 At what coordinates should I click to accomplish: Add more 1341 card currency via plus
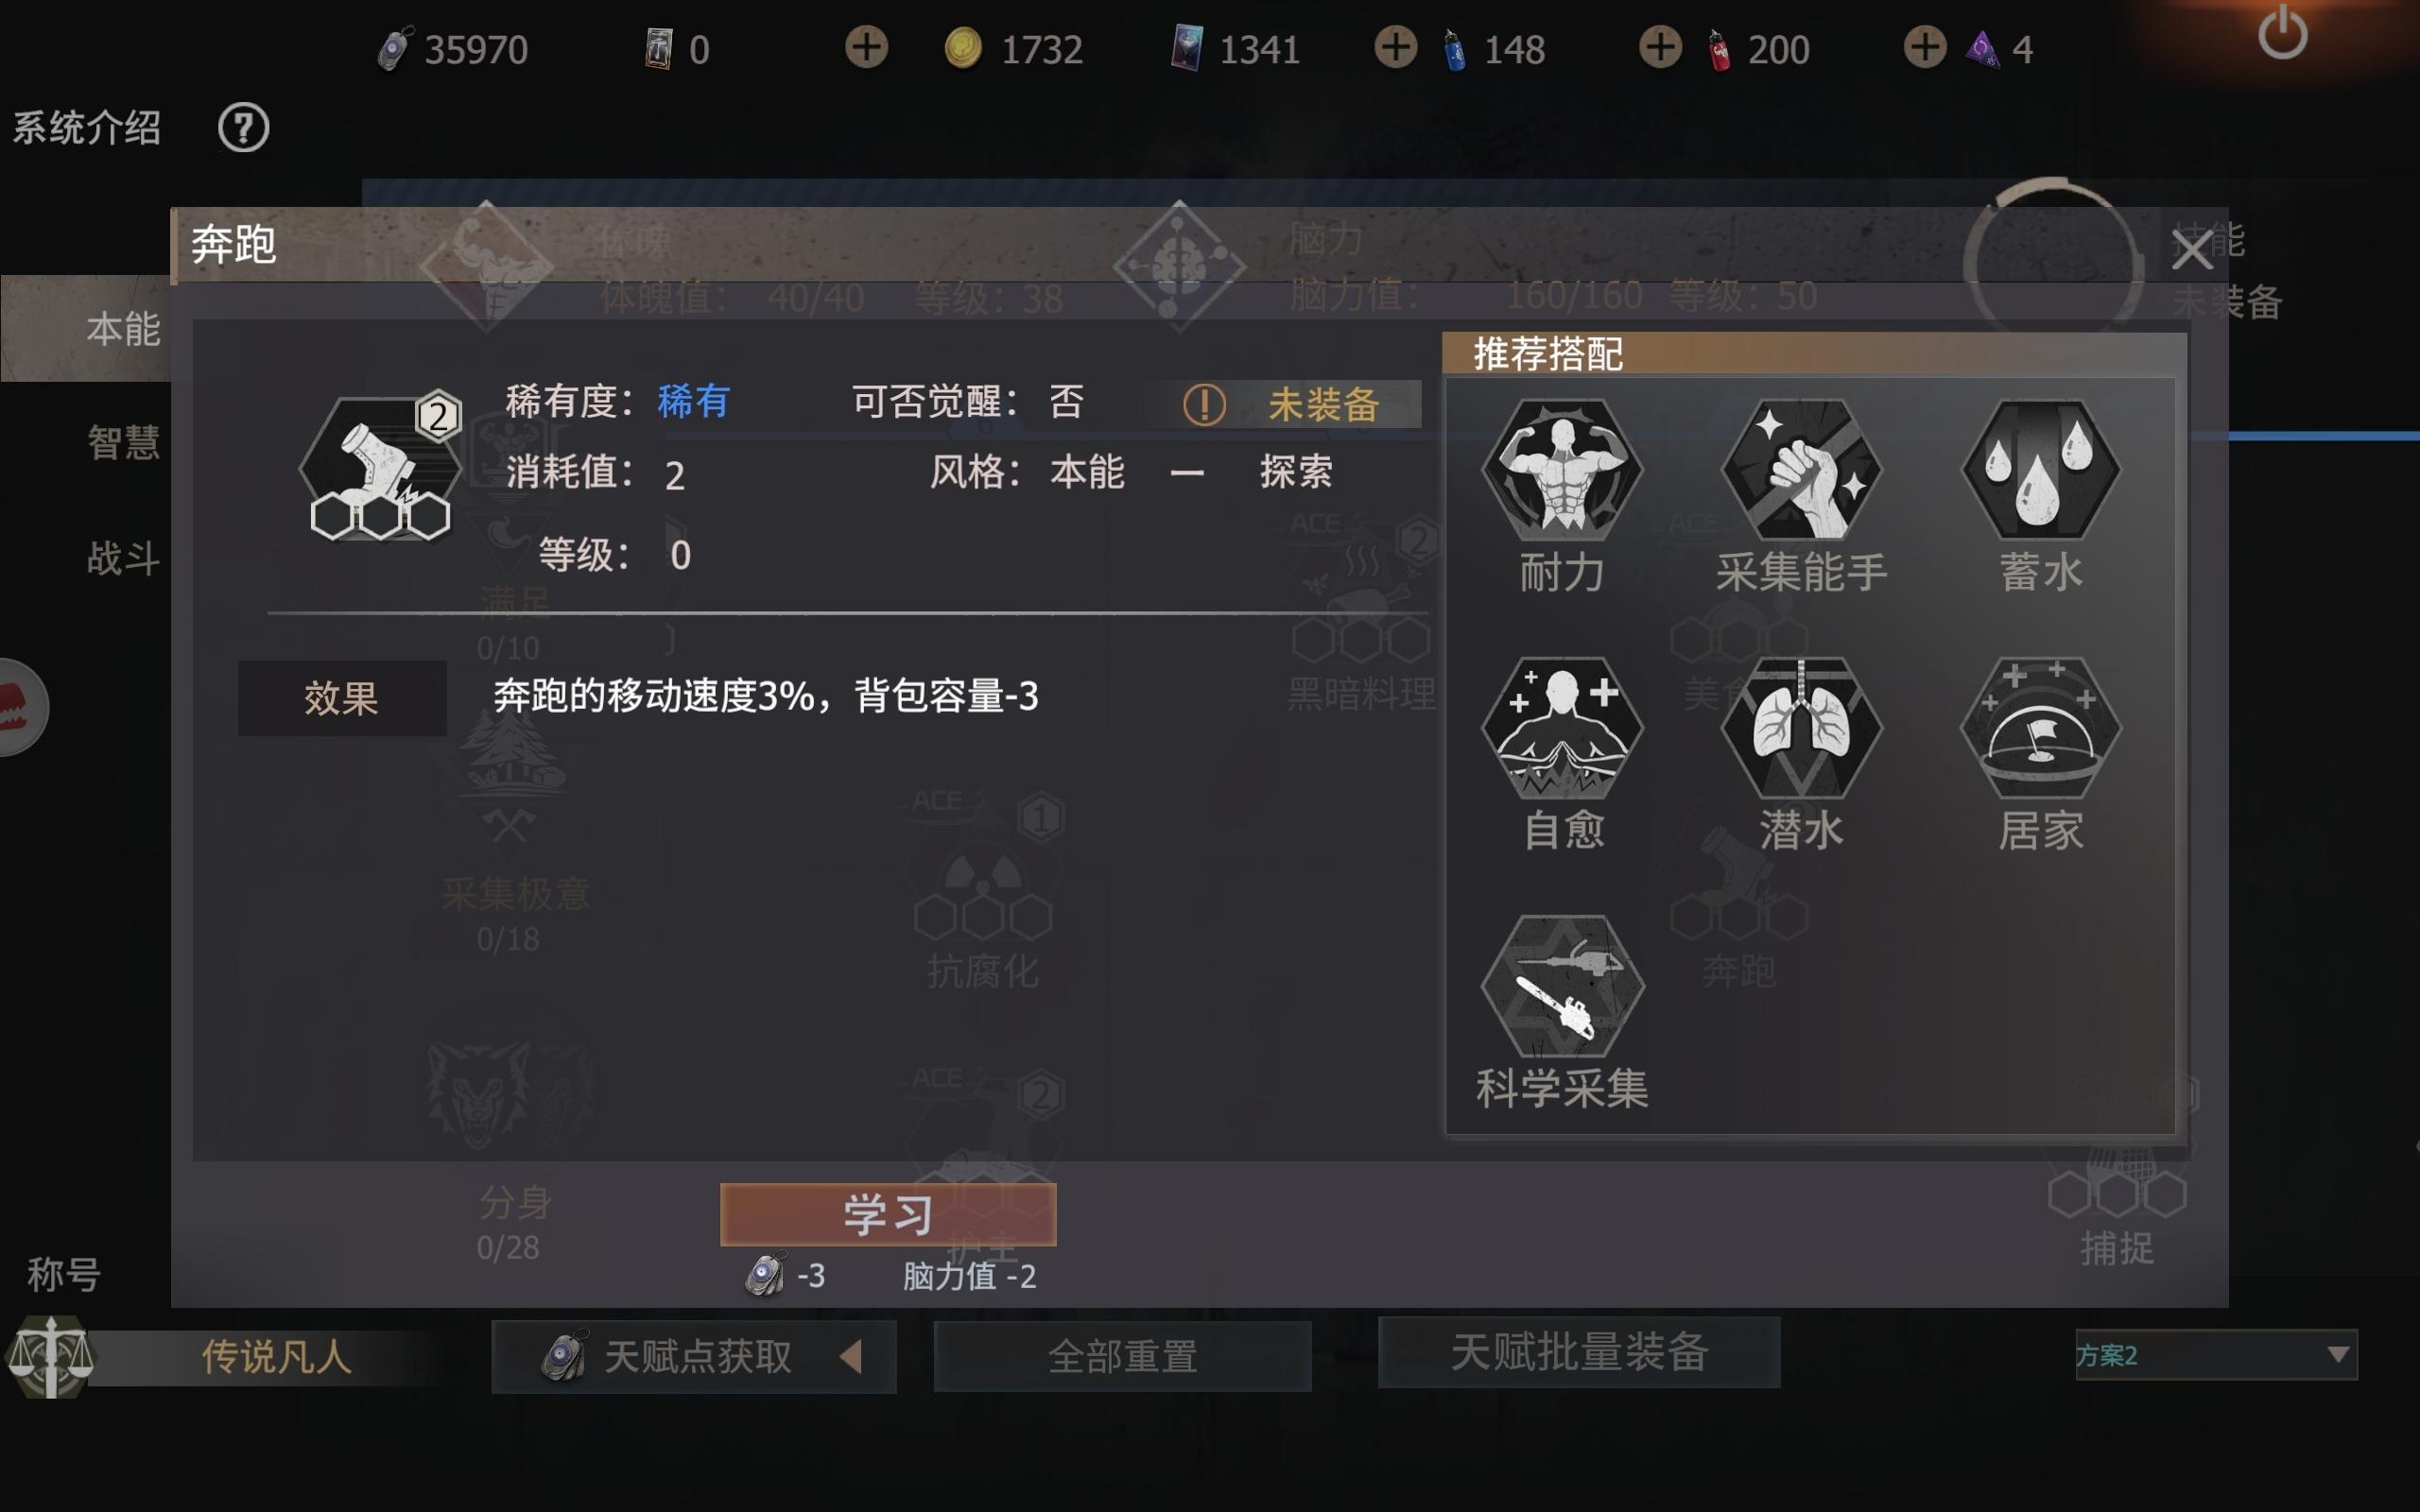[x=1395, y=47]
